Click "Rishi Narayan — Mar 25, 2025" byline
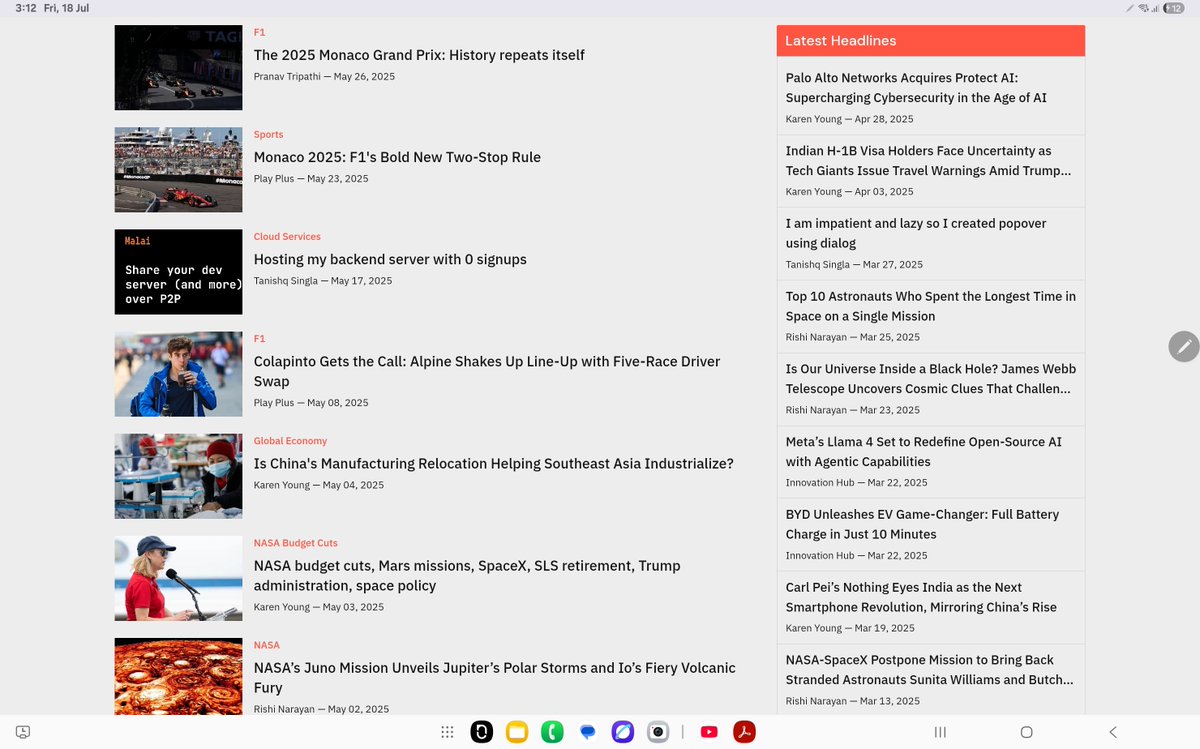The image size is (1200, 749). tap(853, 337)
